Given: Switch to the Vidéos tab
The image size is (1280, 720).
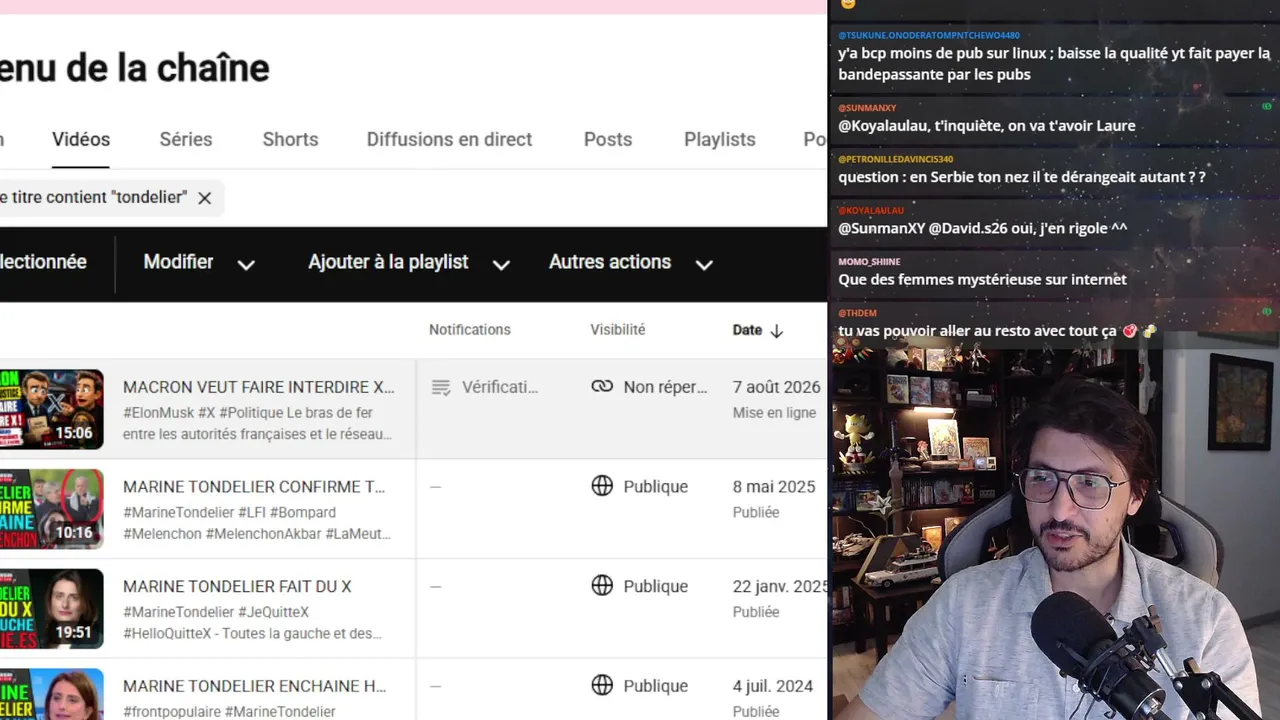Looking at the screenshot, I should [81, 139].
